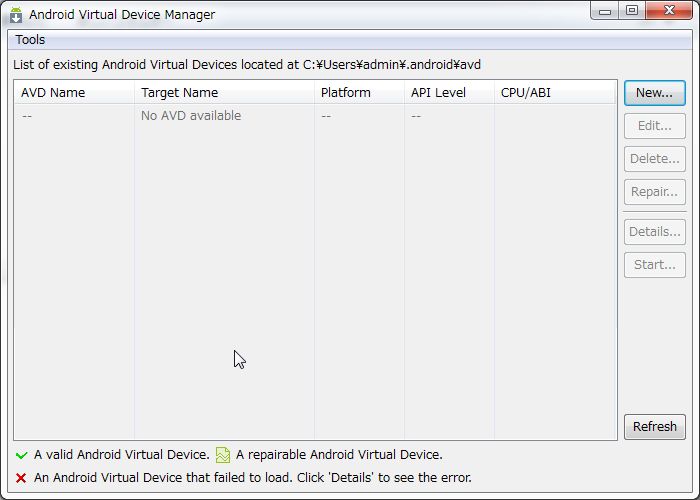Click the repairable device icon
The height and width of the screenshot is (500, 700).
223,455
